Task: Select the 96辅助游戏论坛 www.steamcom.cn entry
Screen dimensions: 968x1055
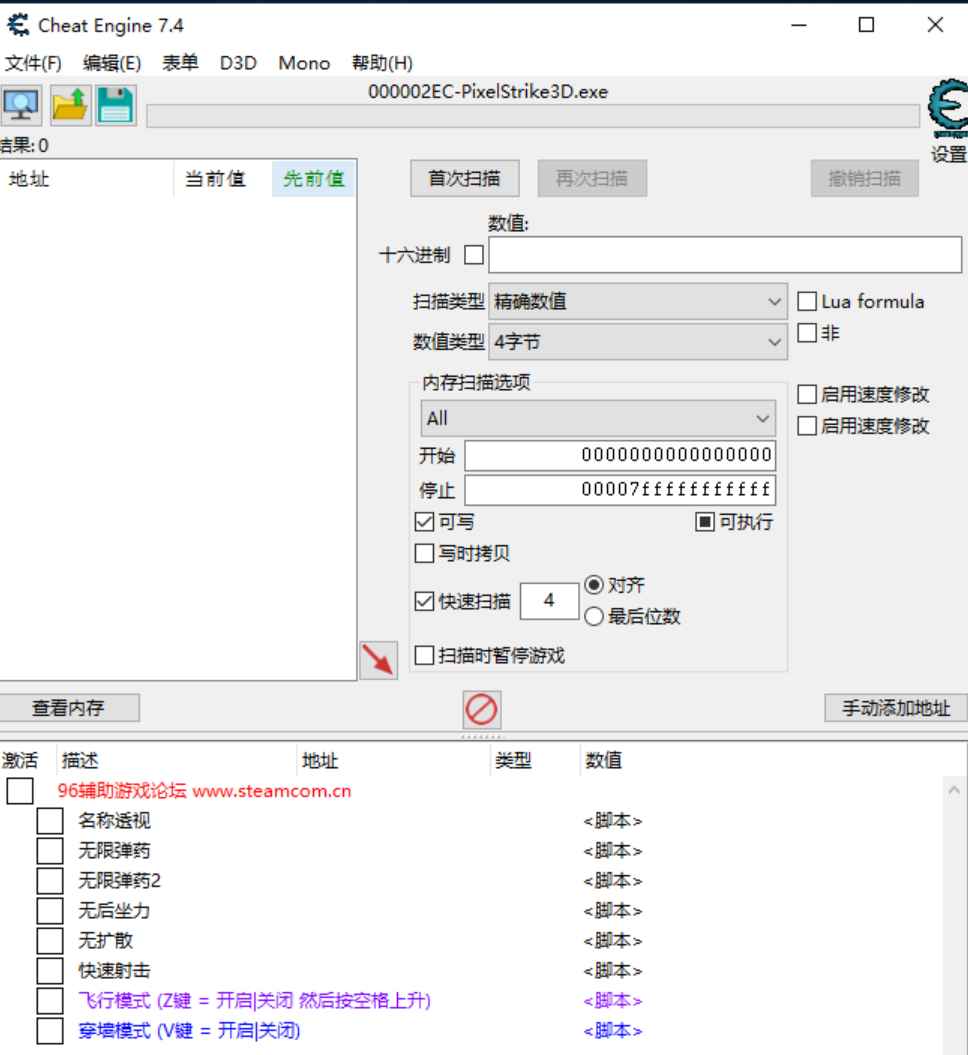Action: pyautogui.click(x=204, y=791)
